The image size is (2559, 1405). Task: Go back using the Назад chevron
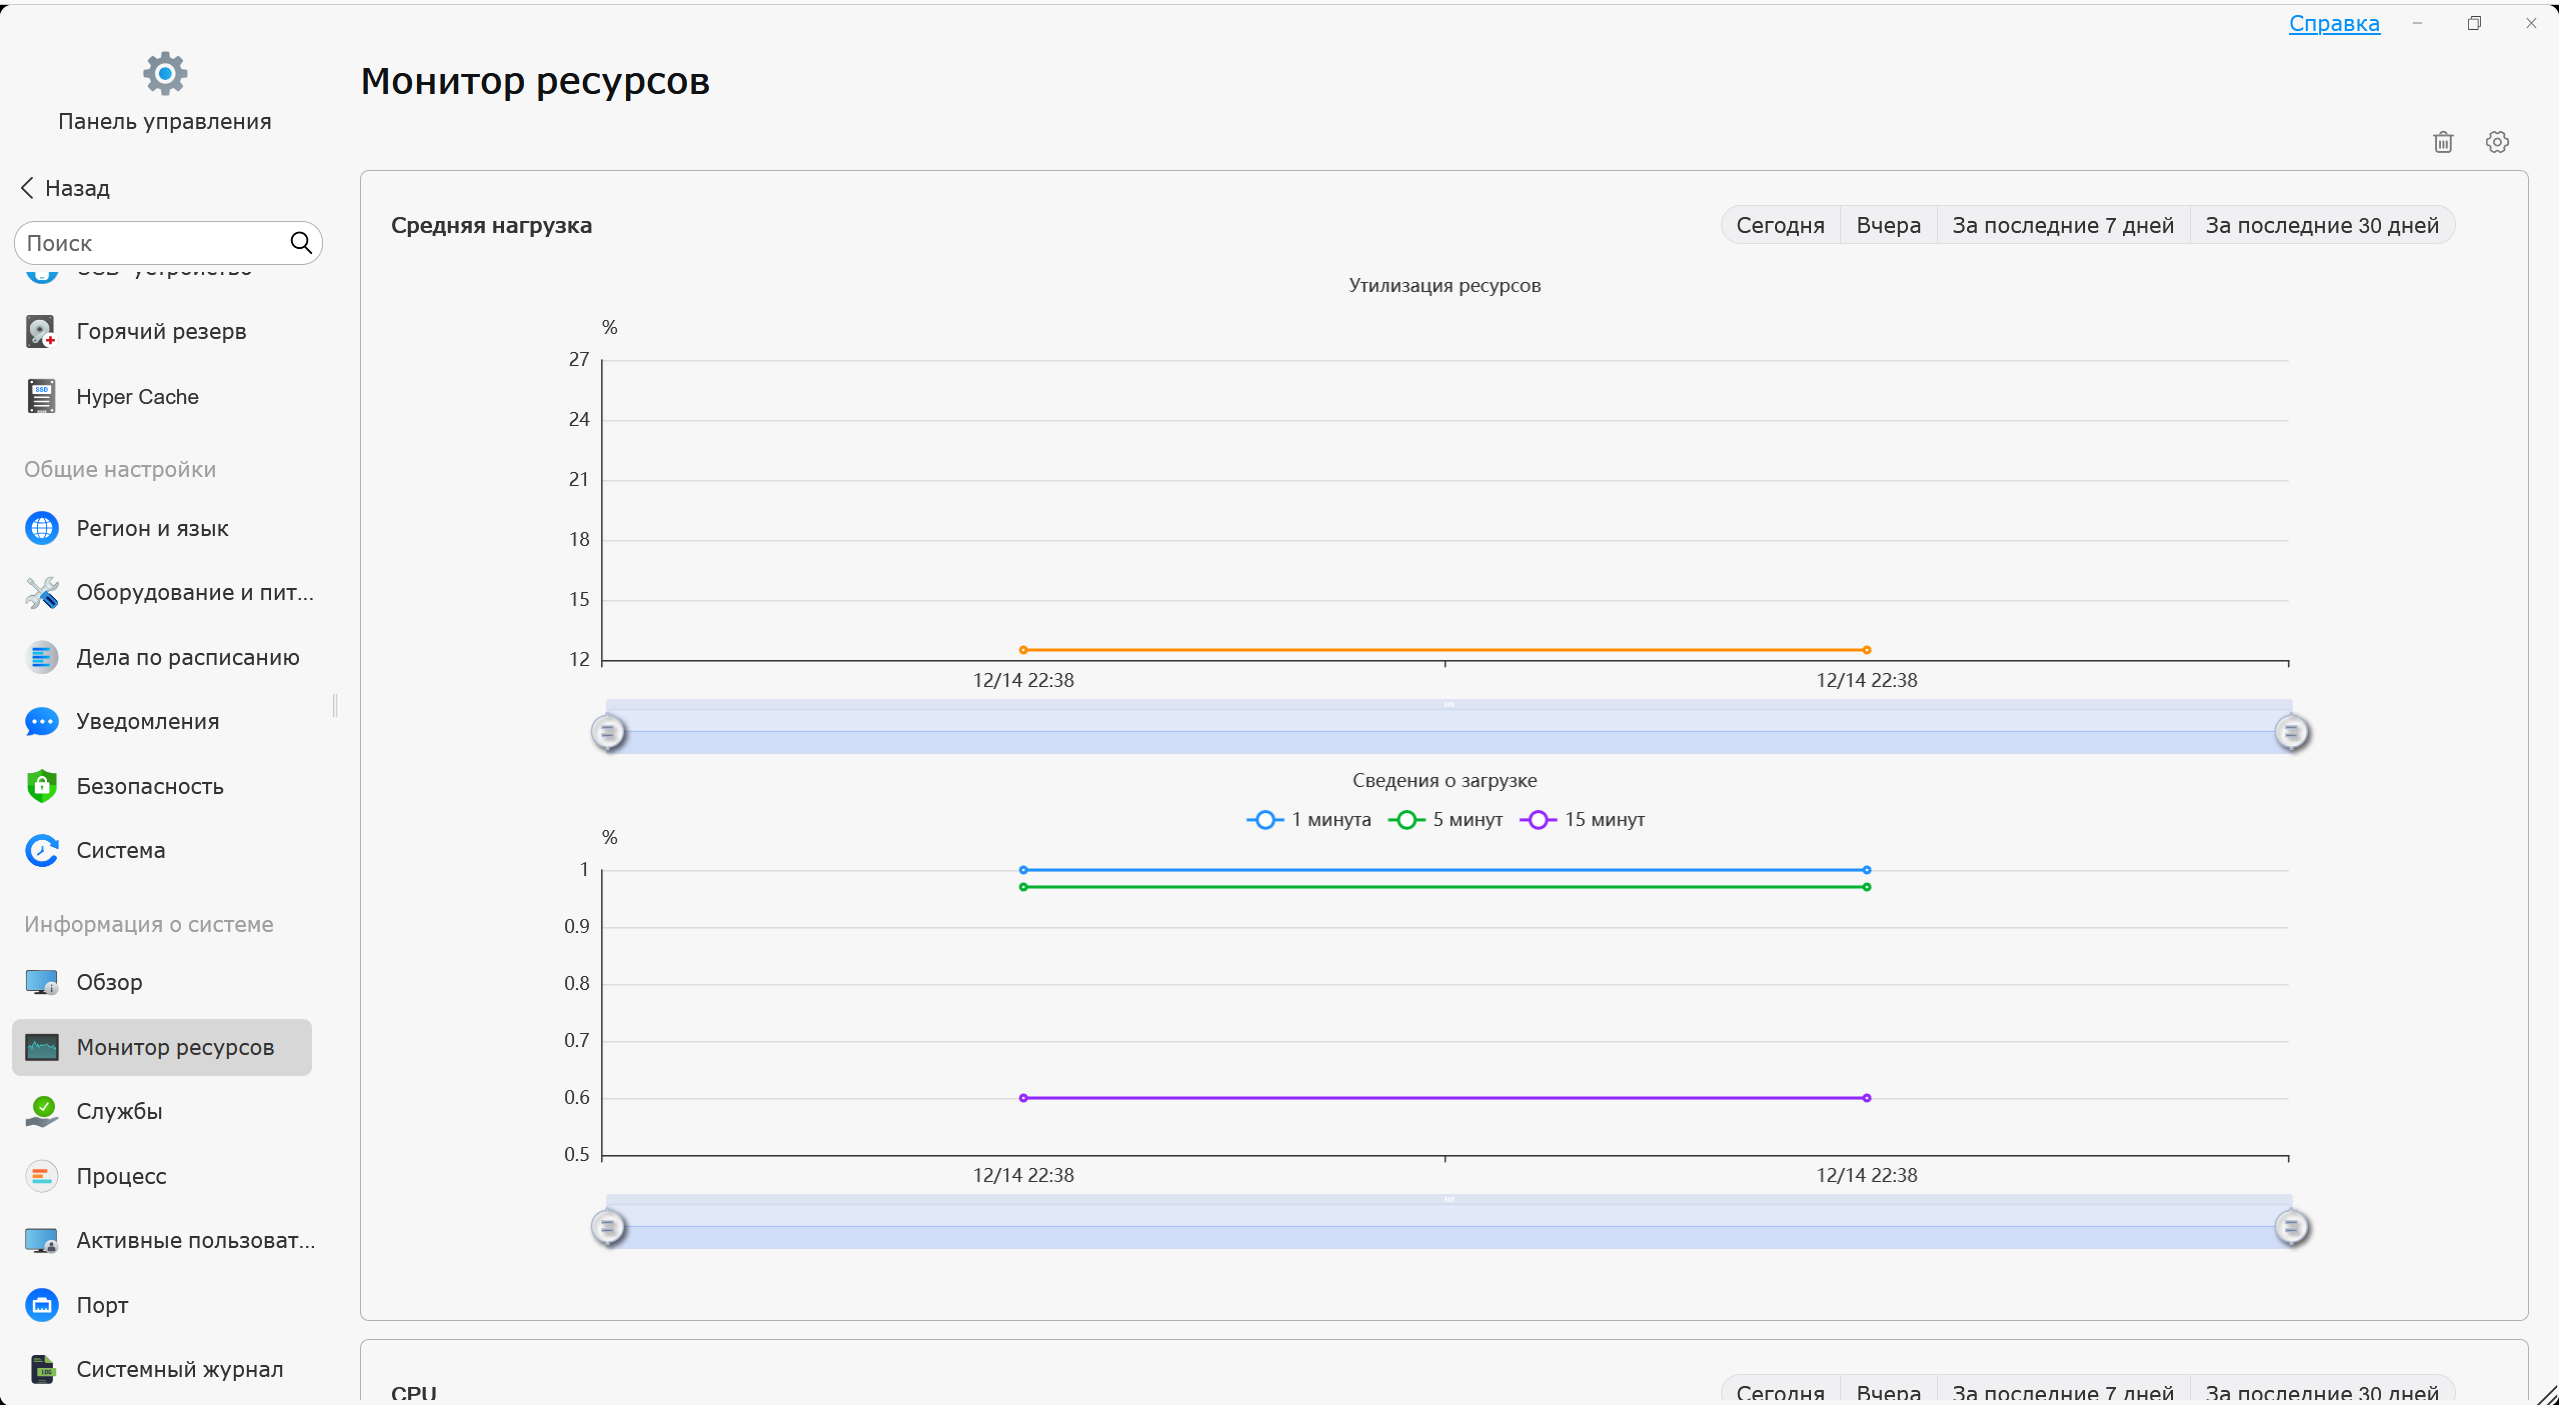[x=28, y=188]
